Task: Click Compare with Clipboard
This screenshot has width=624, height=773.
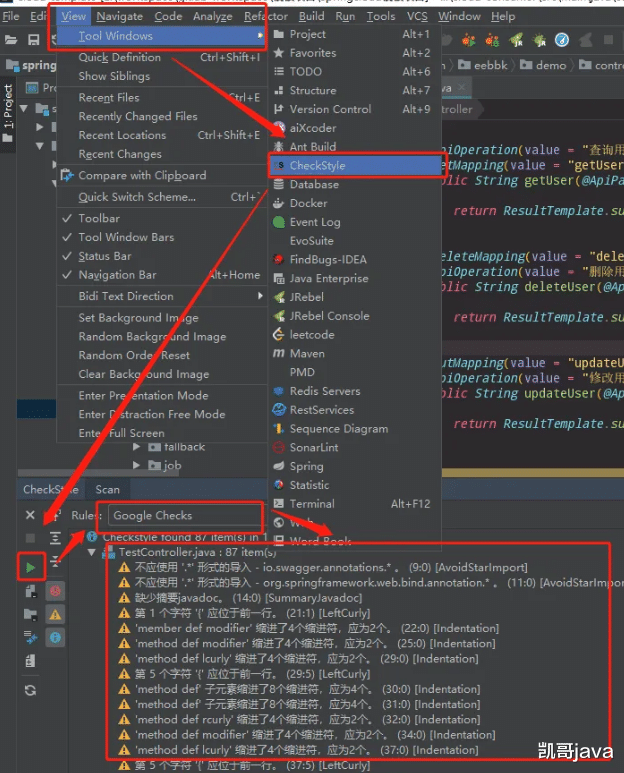Action: (x=162, y=176)
